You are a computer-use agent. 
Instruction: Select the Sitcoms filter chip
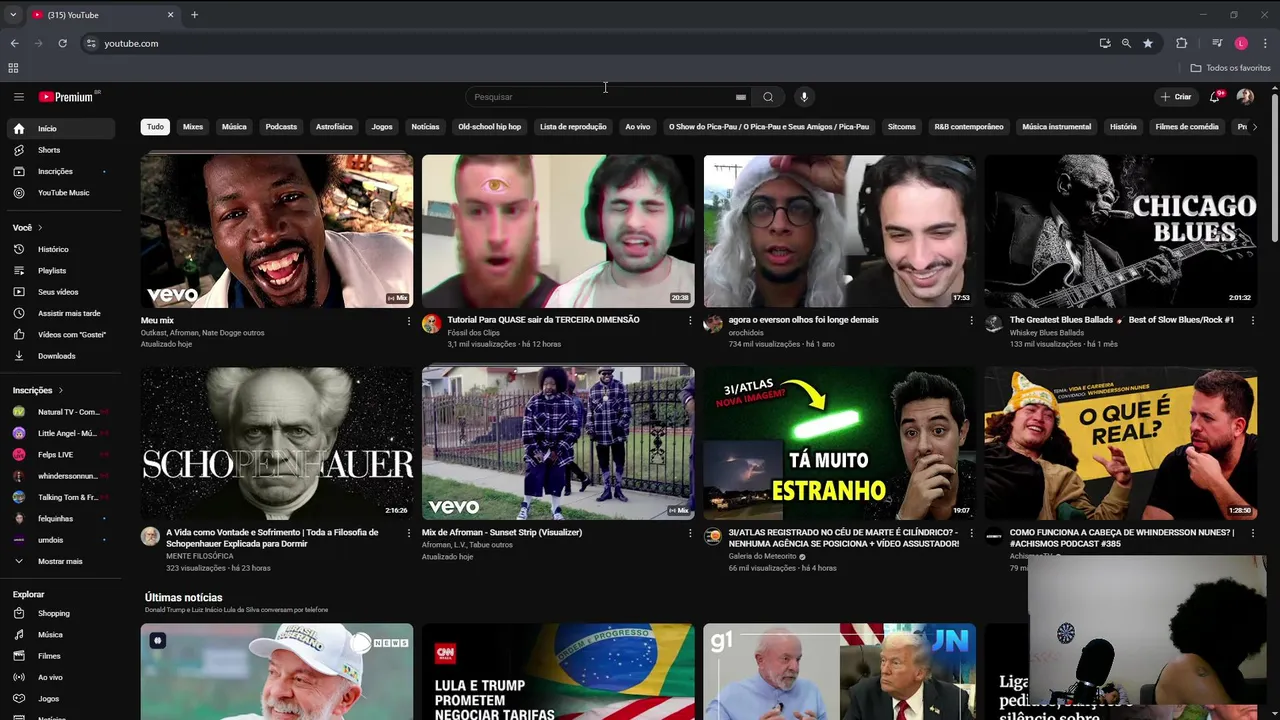click(901, 127)
